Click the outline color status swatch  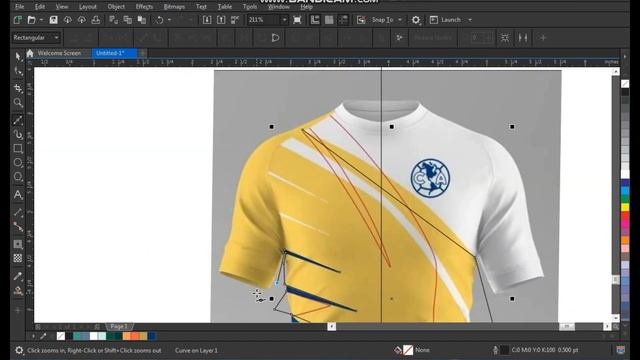[504, 350]
